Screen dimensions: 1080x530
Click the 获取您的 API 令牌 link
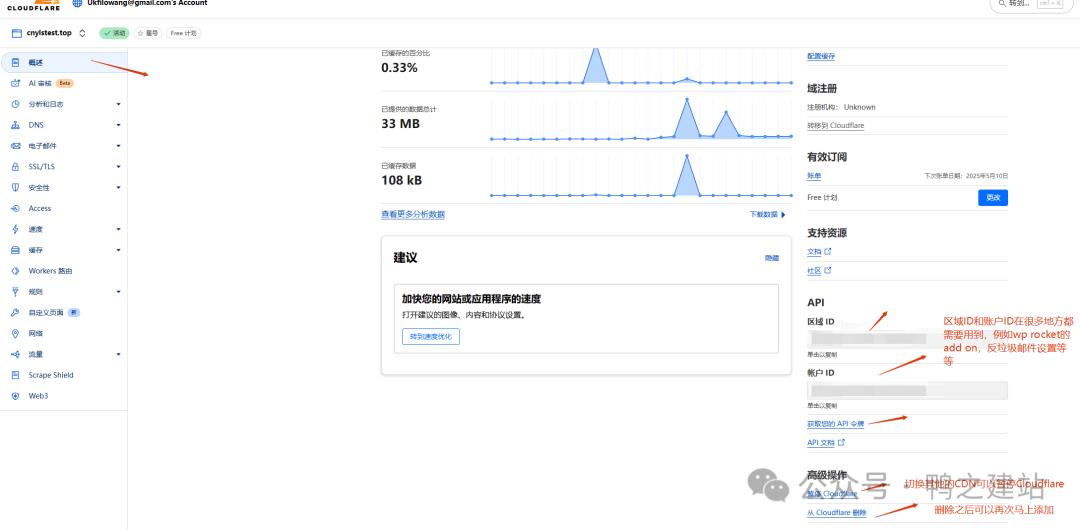click(x=835, y=423)
